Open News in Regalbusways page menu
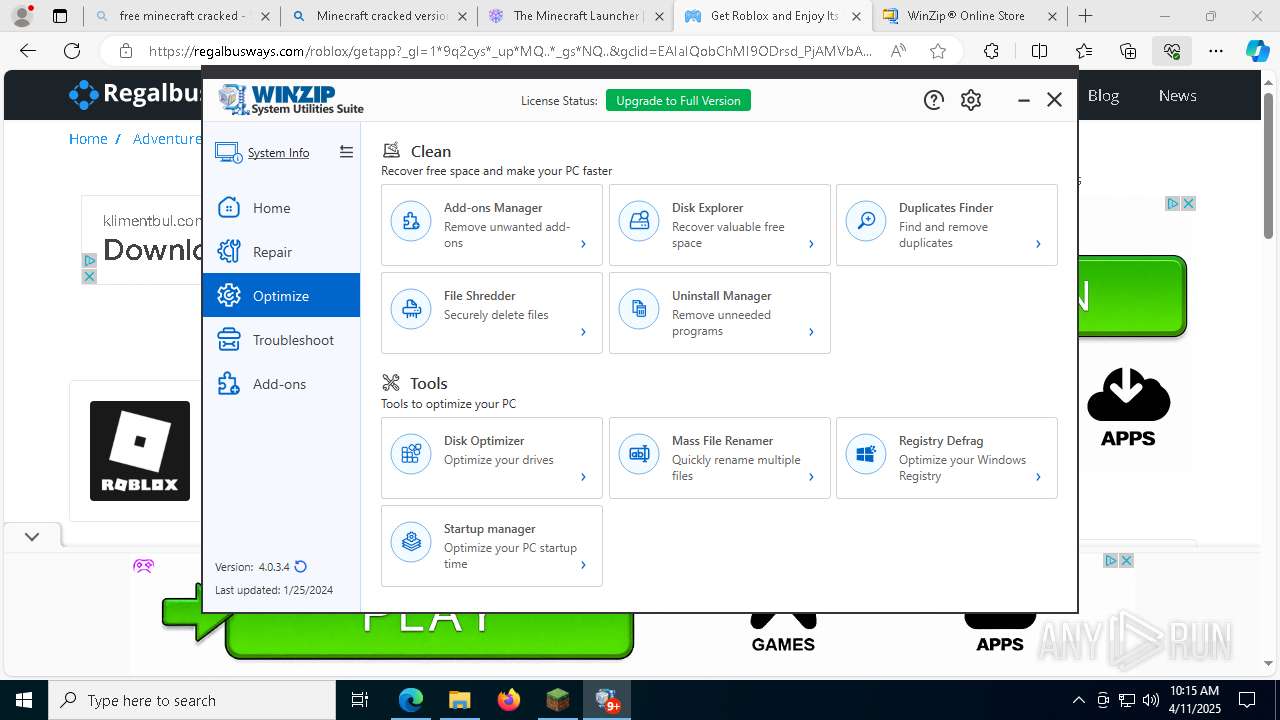Screen dimensions: 1280x720 [1177, 95]
